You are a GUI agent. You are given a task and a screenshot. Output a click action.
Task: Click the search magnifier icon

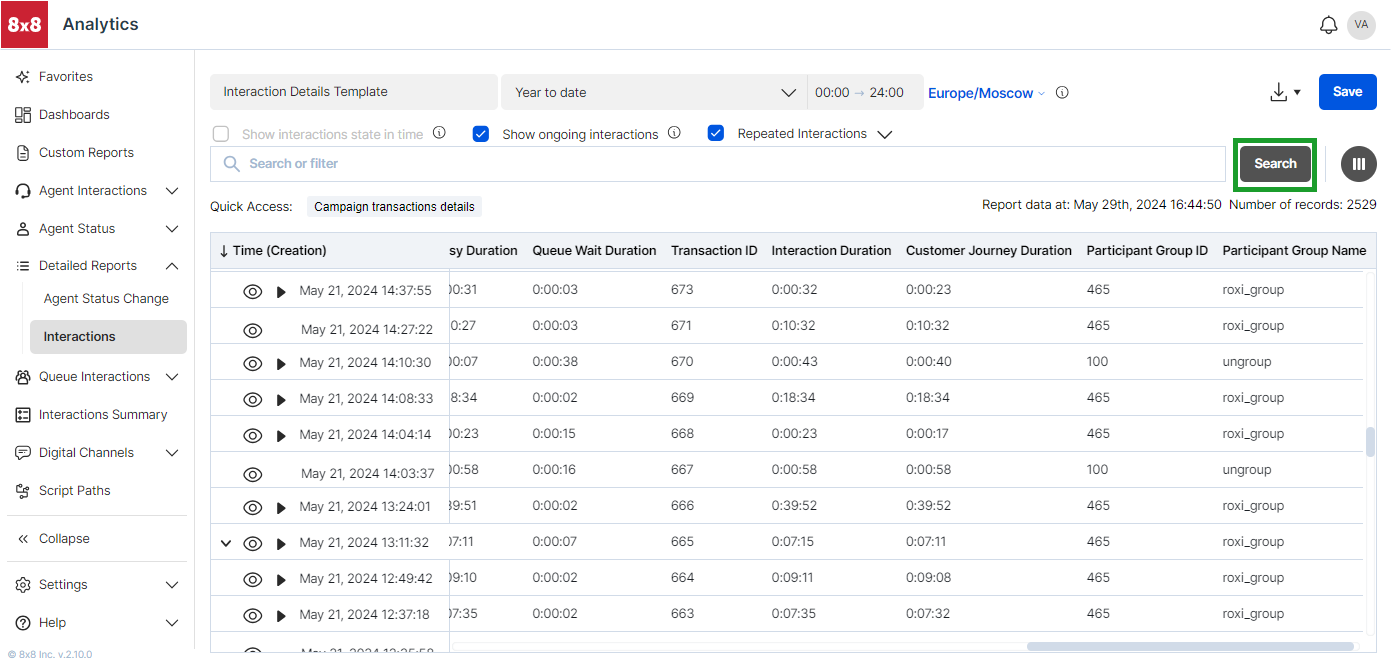[232, 164]
